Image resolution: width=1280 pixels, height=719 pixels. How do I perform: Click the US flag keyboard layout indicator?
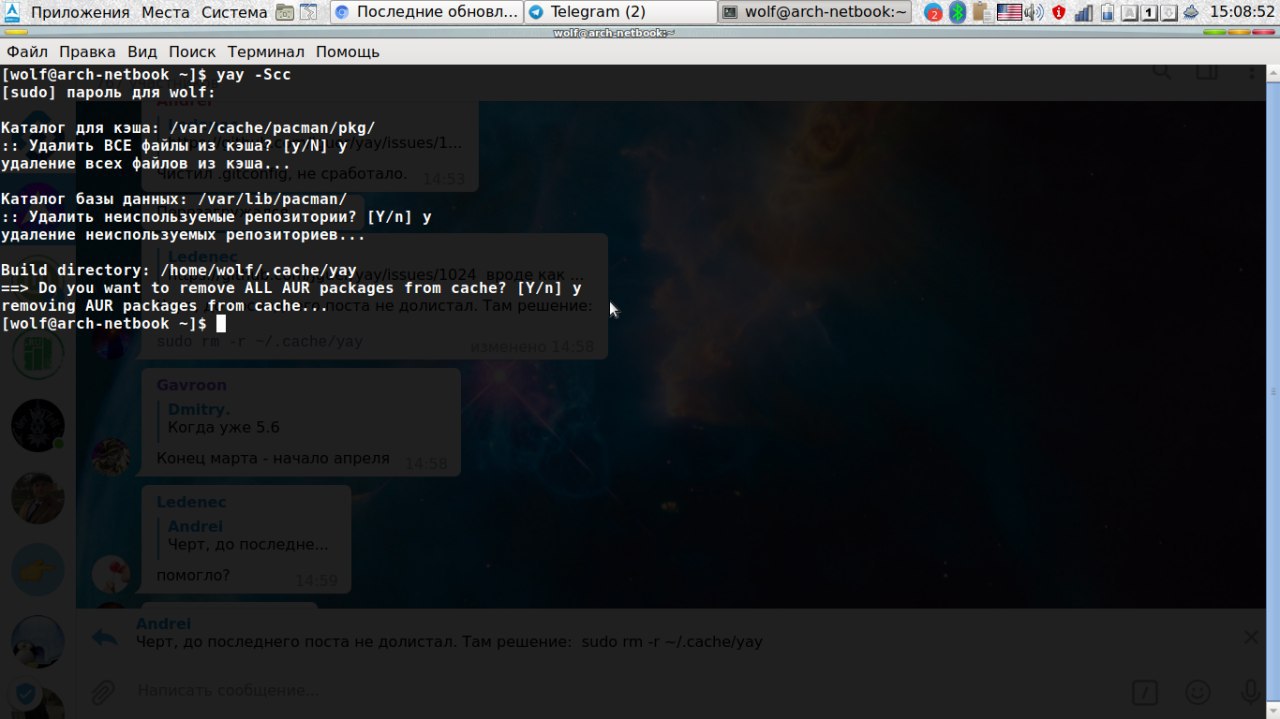[1009, 12]
